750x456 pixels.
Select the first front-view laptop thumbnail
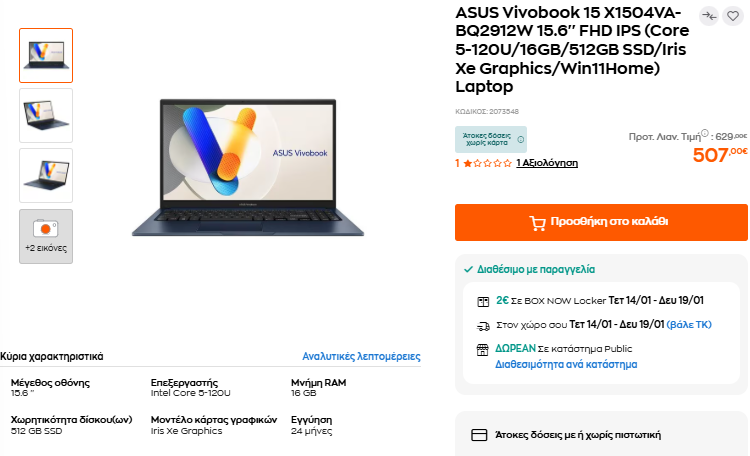(x=46, y=56)
